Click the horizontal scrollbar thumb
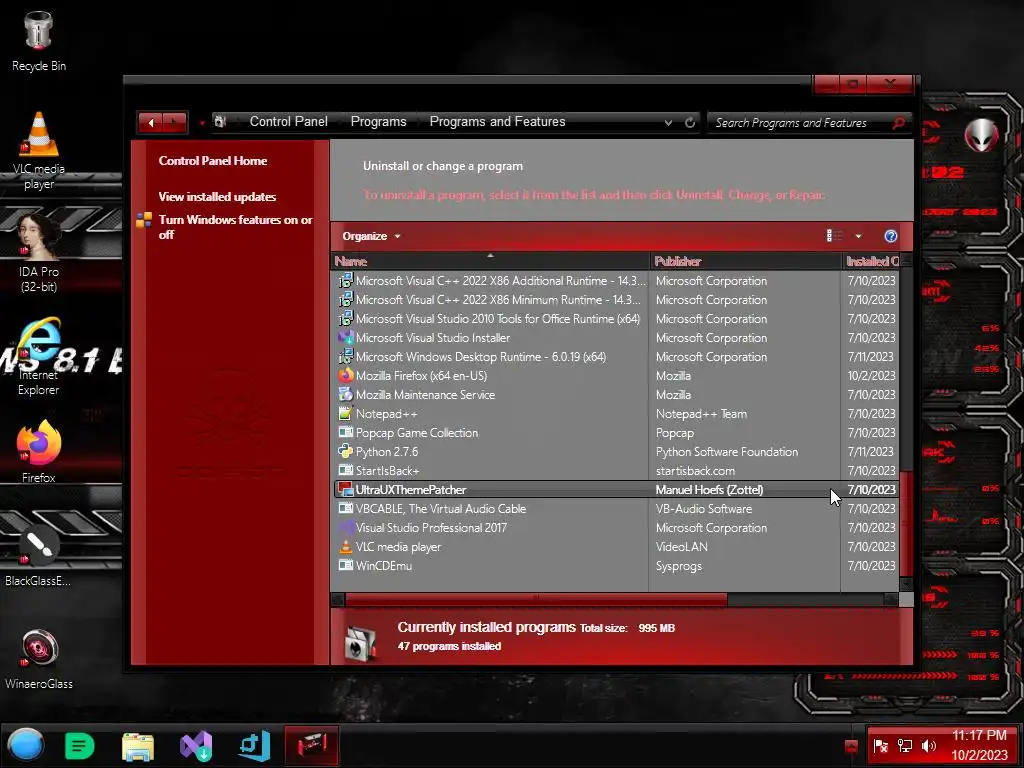Image resolution: width=1024 pixels, height=768 pixels. (536, 598)
